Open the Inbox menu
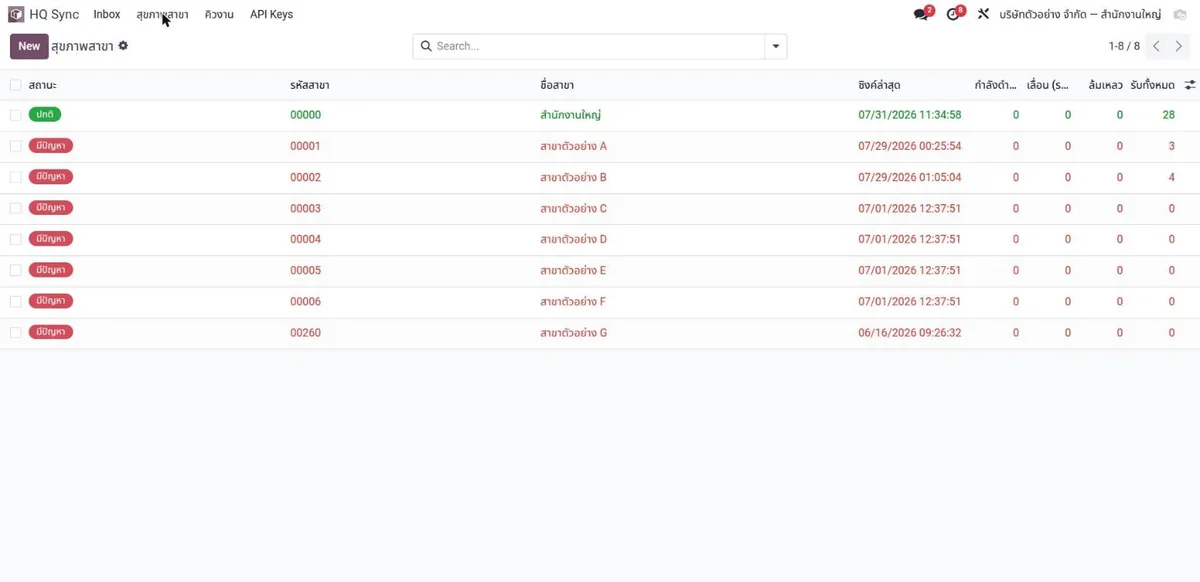Viewport: 1200px width, 582px height. coord(107,14)
